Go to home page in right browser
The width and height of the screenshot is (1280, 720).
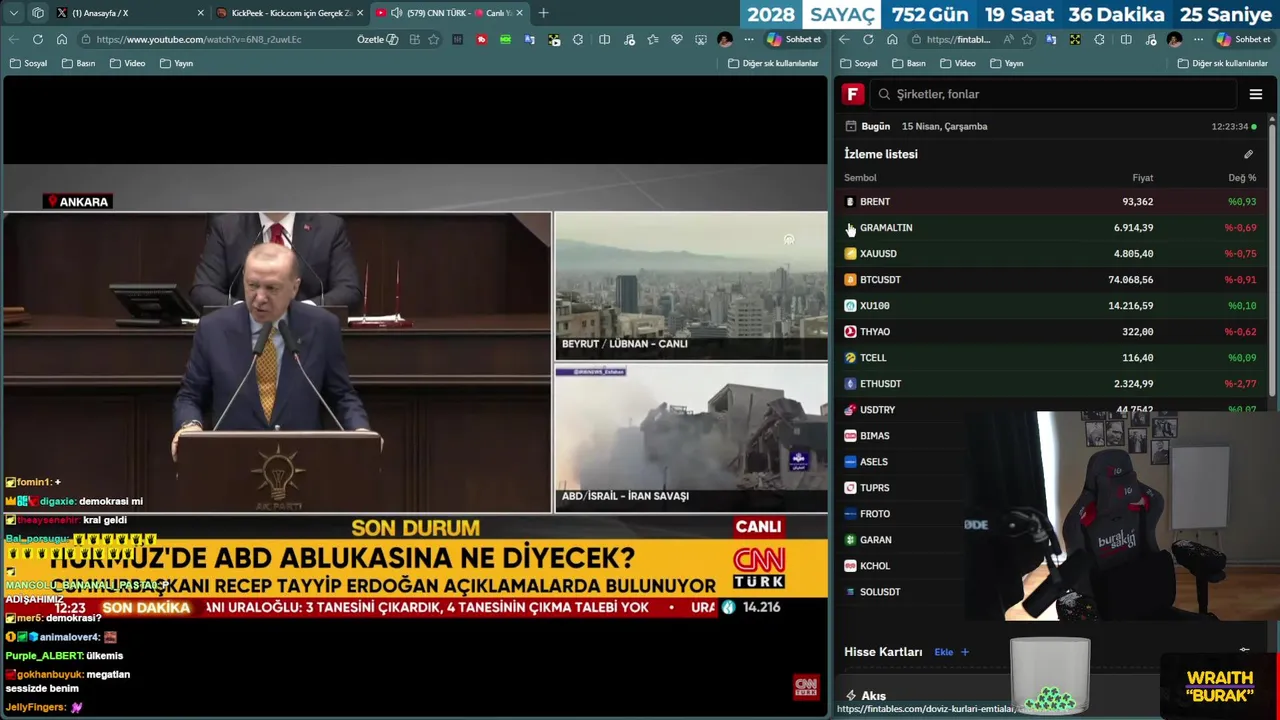(892, 39)
